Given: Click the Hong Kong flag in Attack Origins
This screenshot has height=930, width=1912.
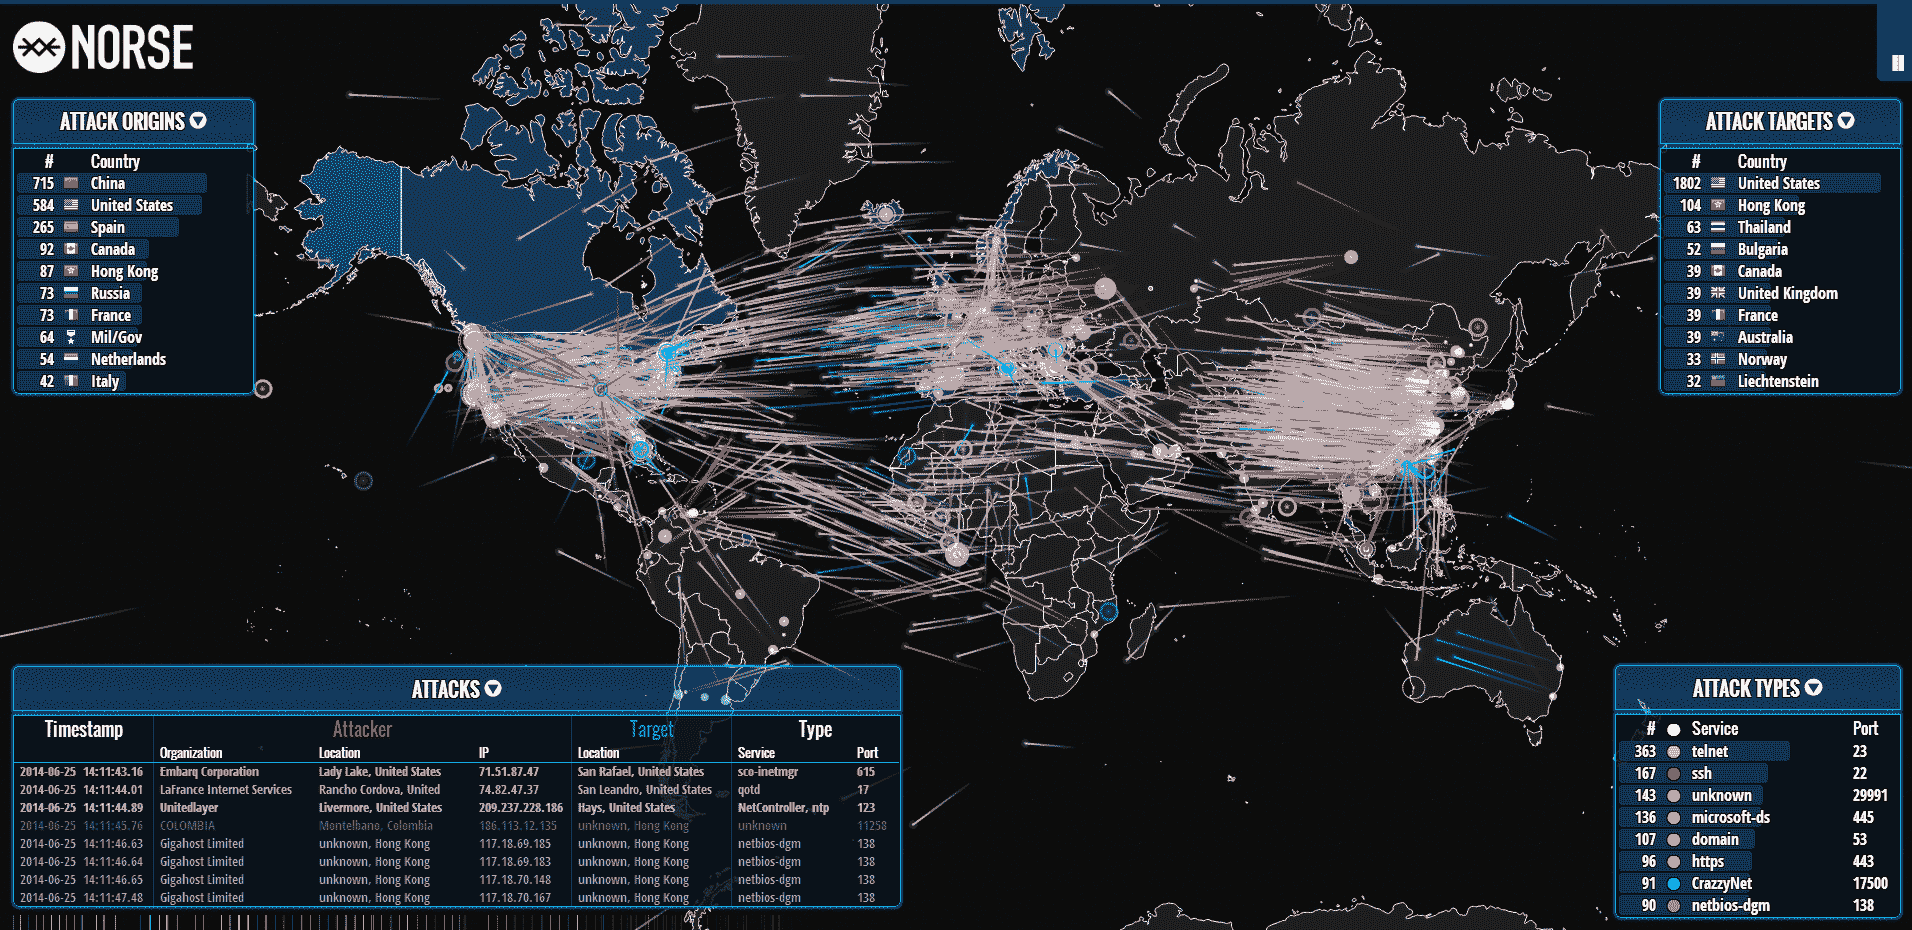Looking at the screenshot, I should tap(71, 271).
